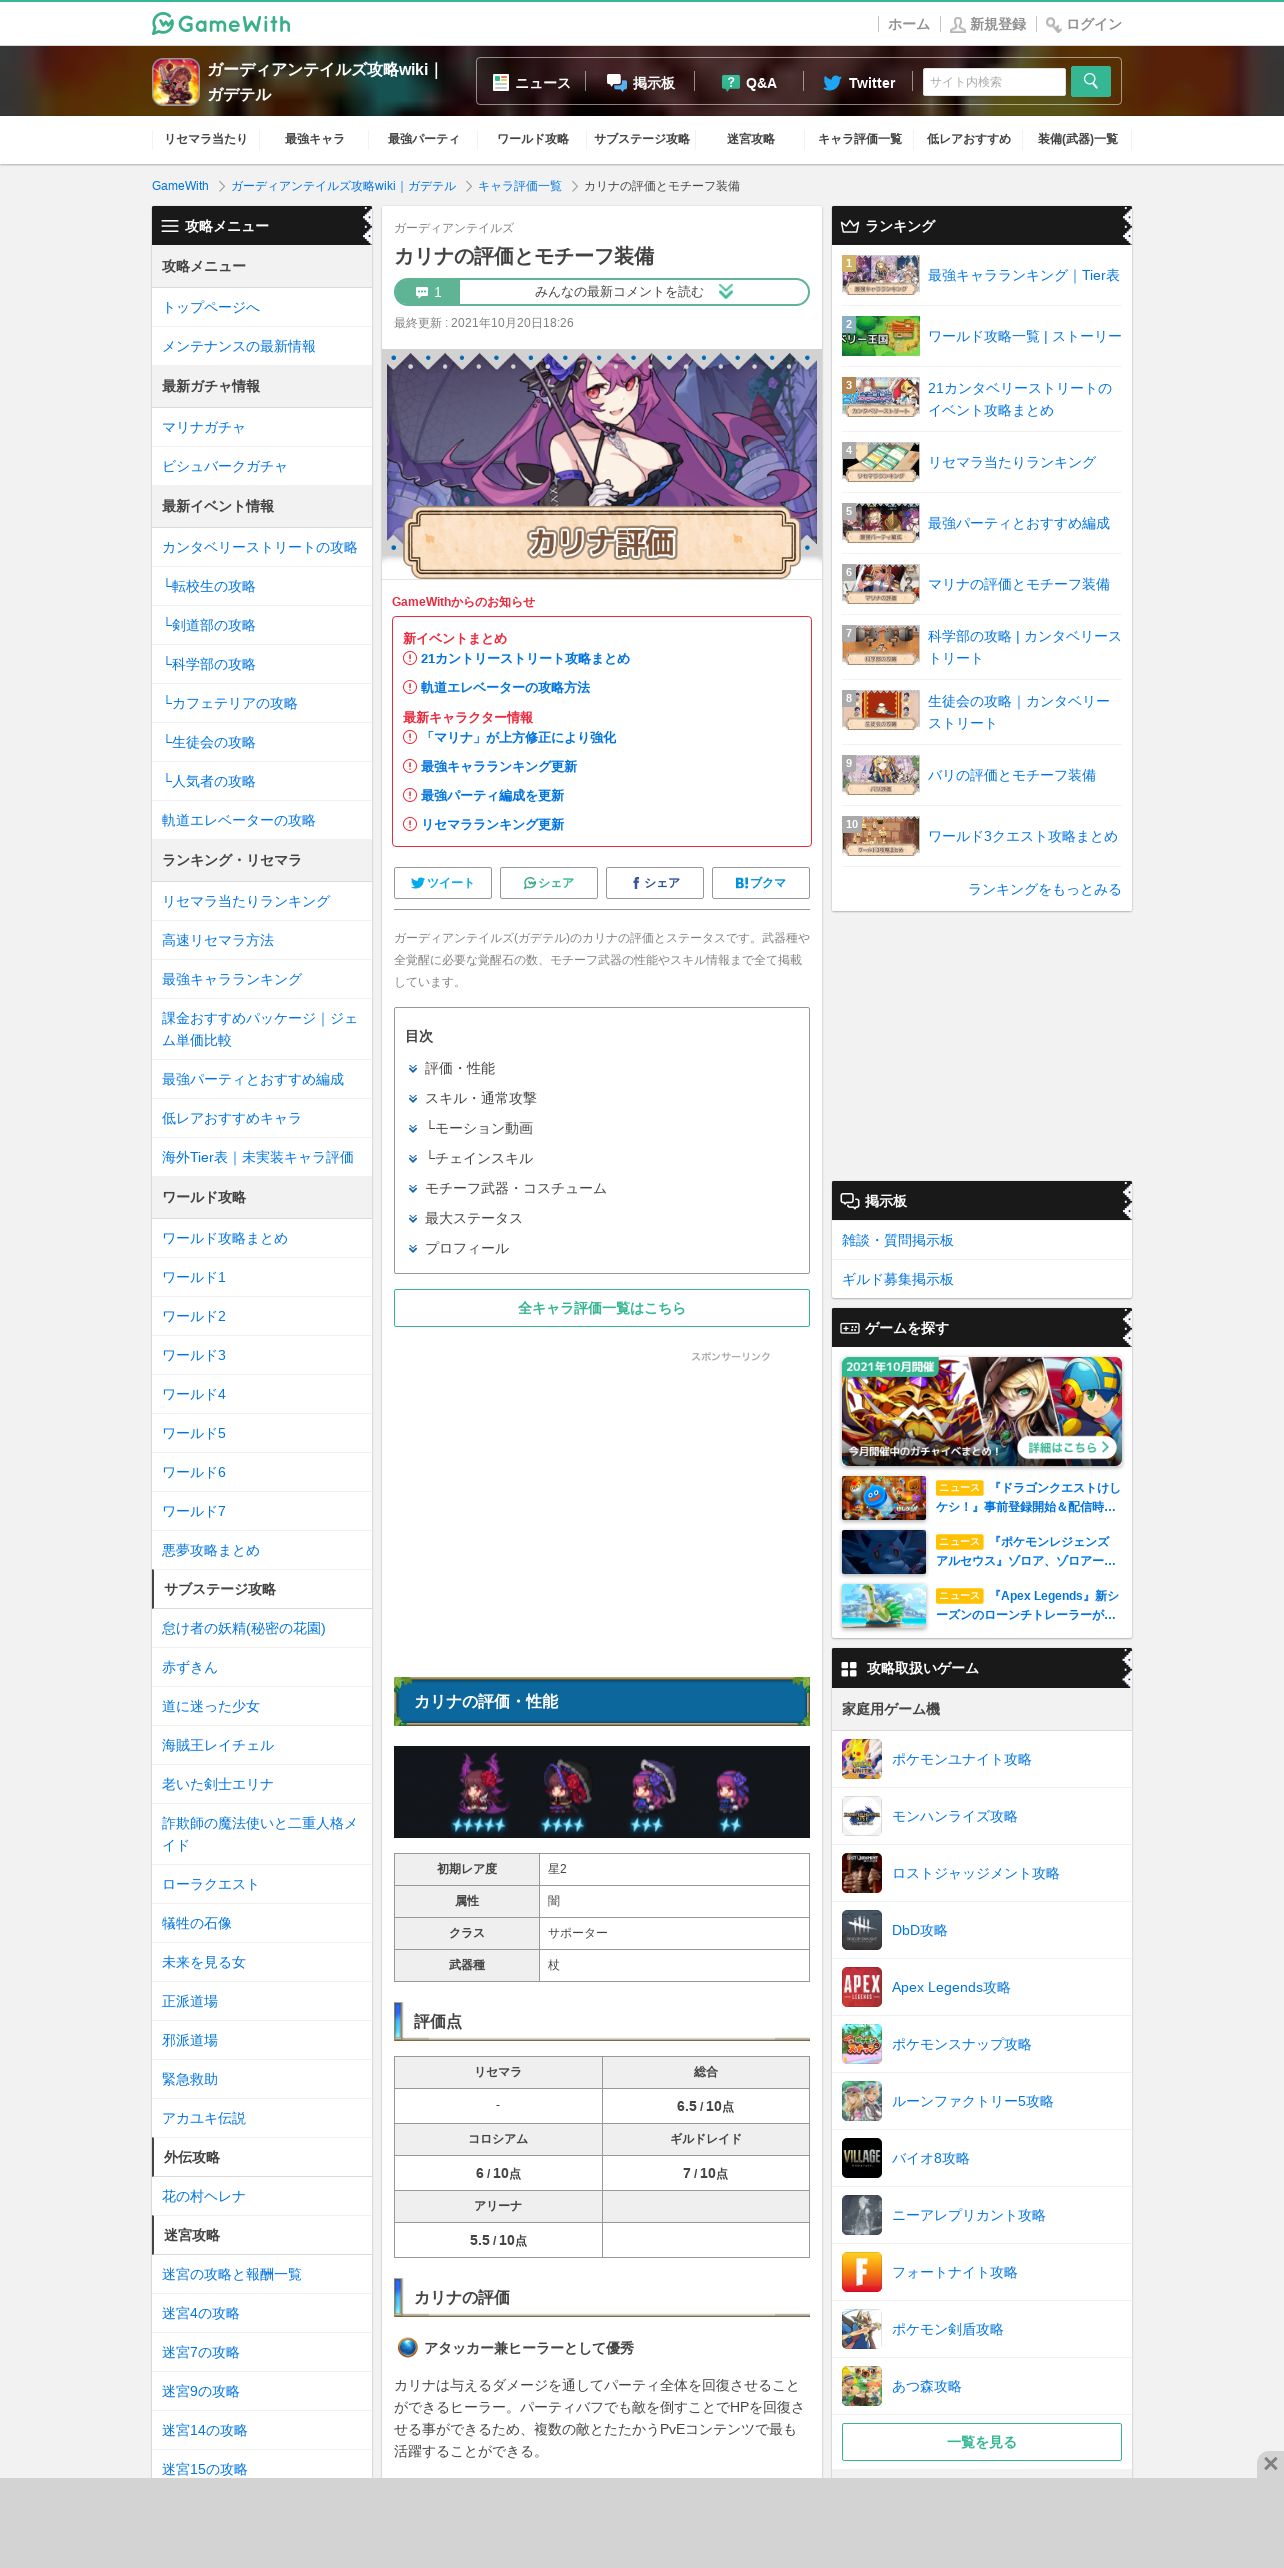1284x2568 pixels.
Task: Open the Twitter header link
Action: (x=859, y=83)
